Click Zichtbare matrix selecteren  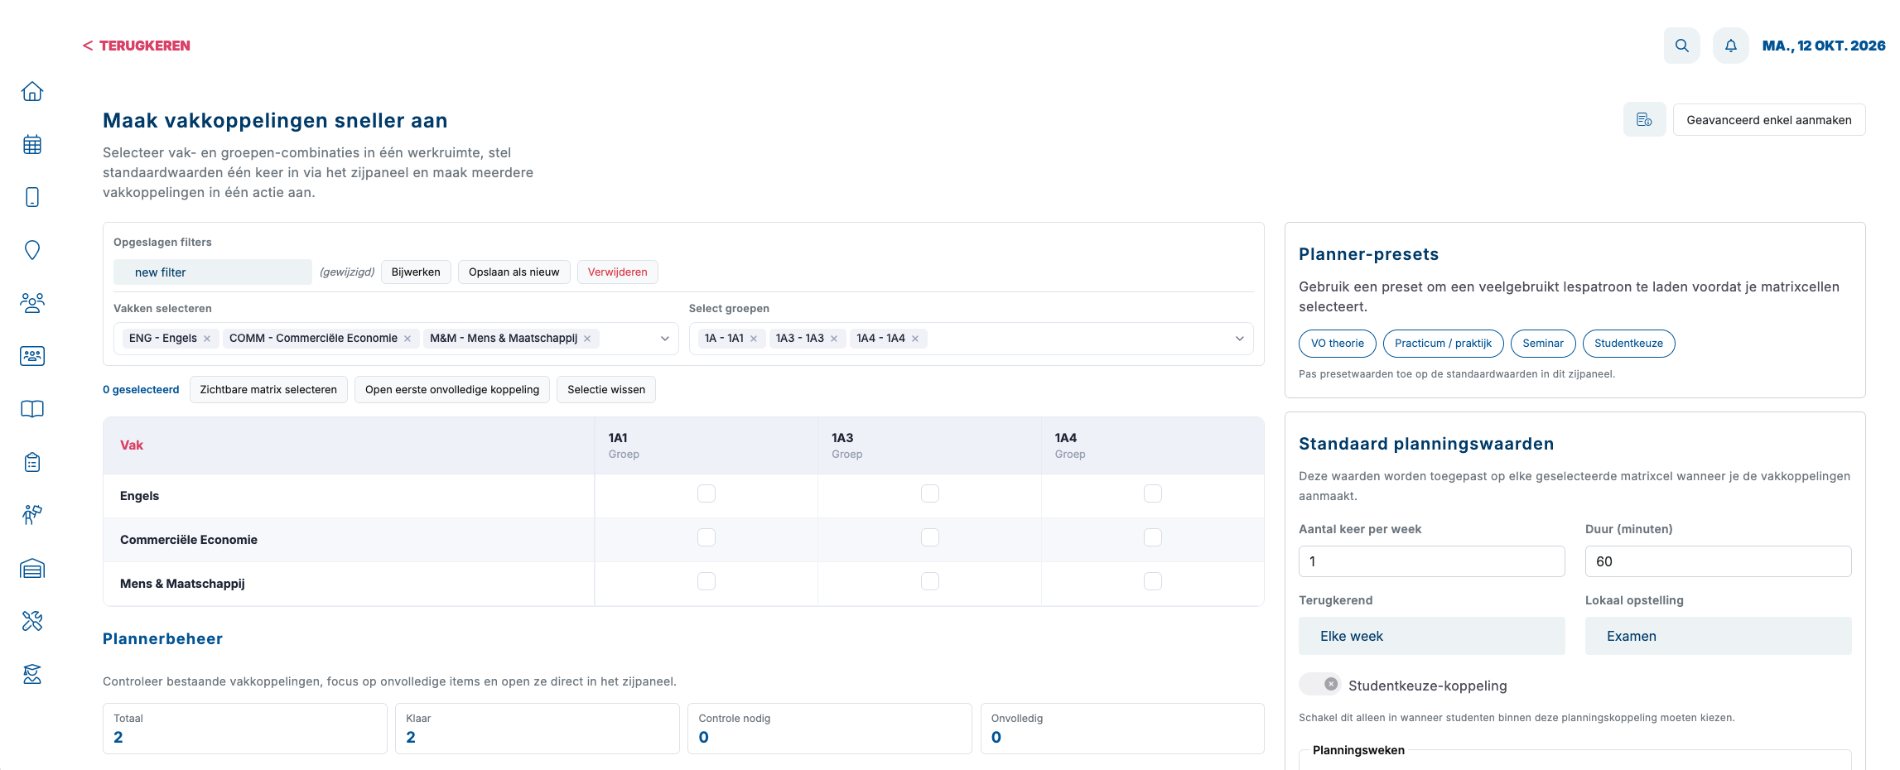(x=268, y=390)
